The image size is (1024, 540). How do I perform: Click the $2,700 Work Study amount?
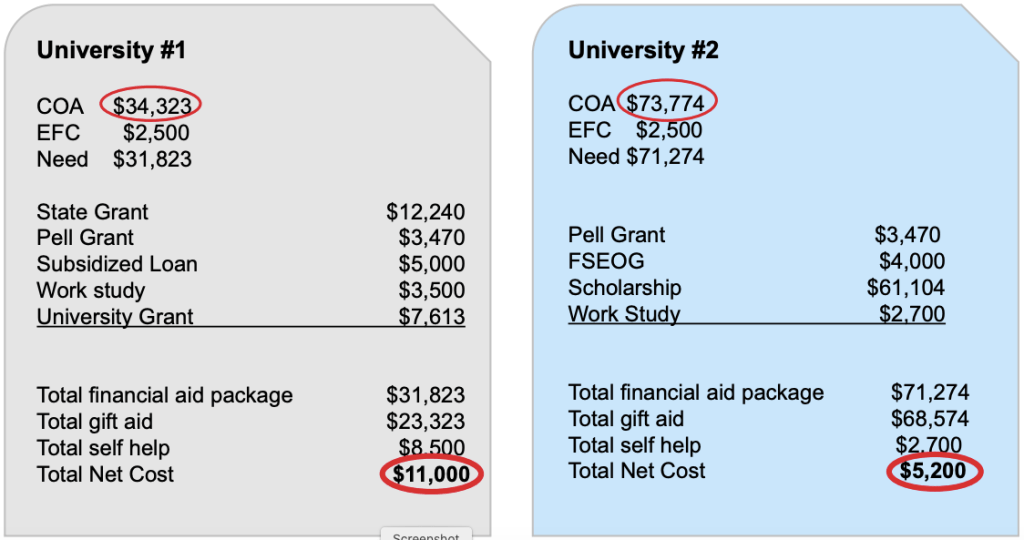912,314
